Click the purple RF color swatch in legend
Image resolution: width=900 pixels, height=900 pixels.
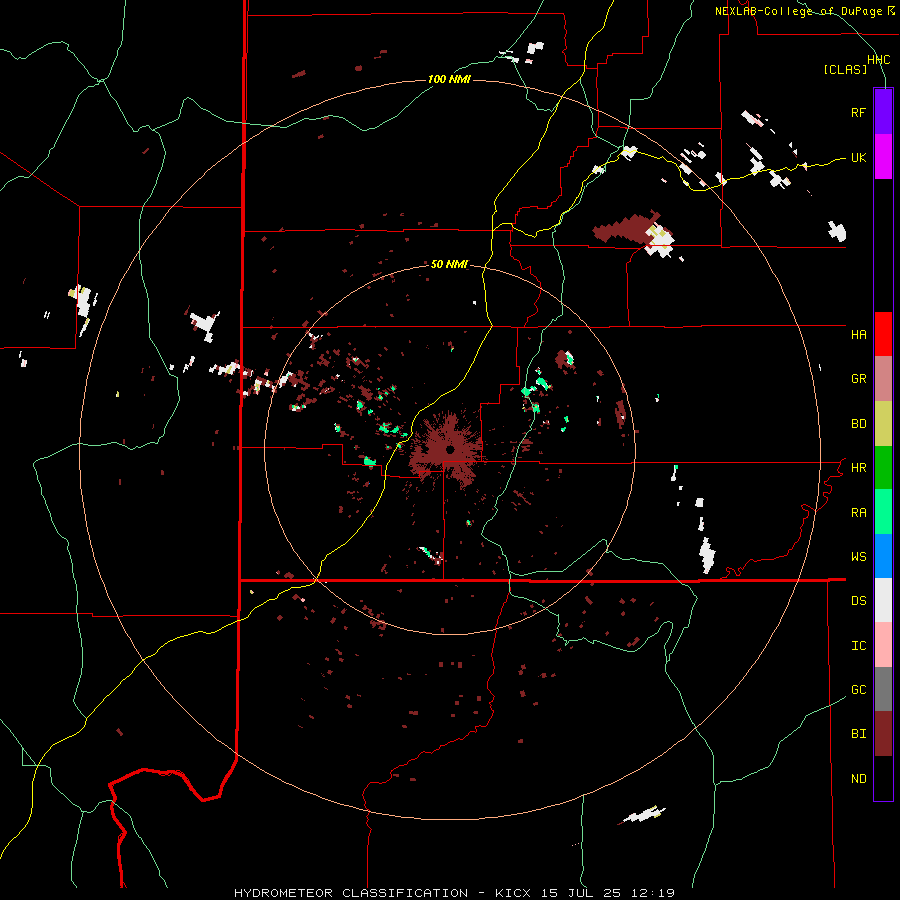(x=883, y=112)
